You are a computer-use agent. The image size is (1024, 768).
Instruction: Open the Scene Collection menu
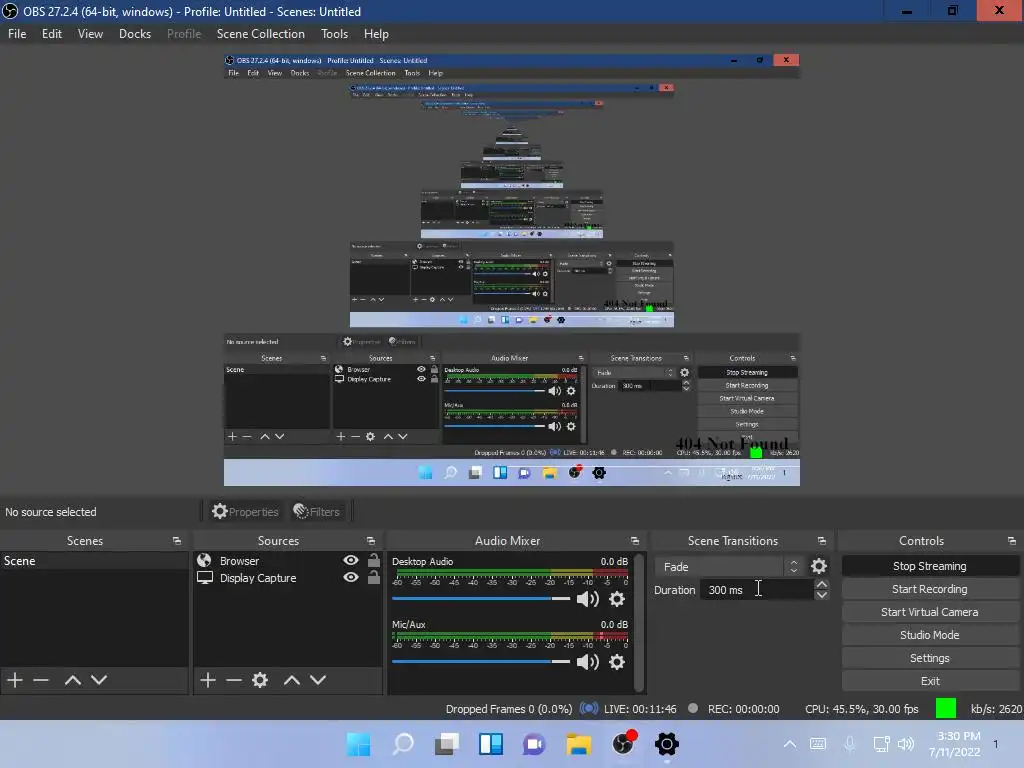coord(261,34)
